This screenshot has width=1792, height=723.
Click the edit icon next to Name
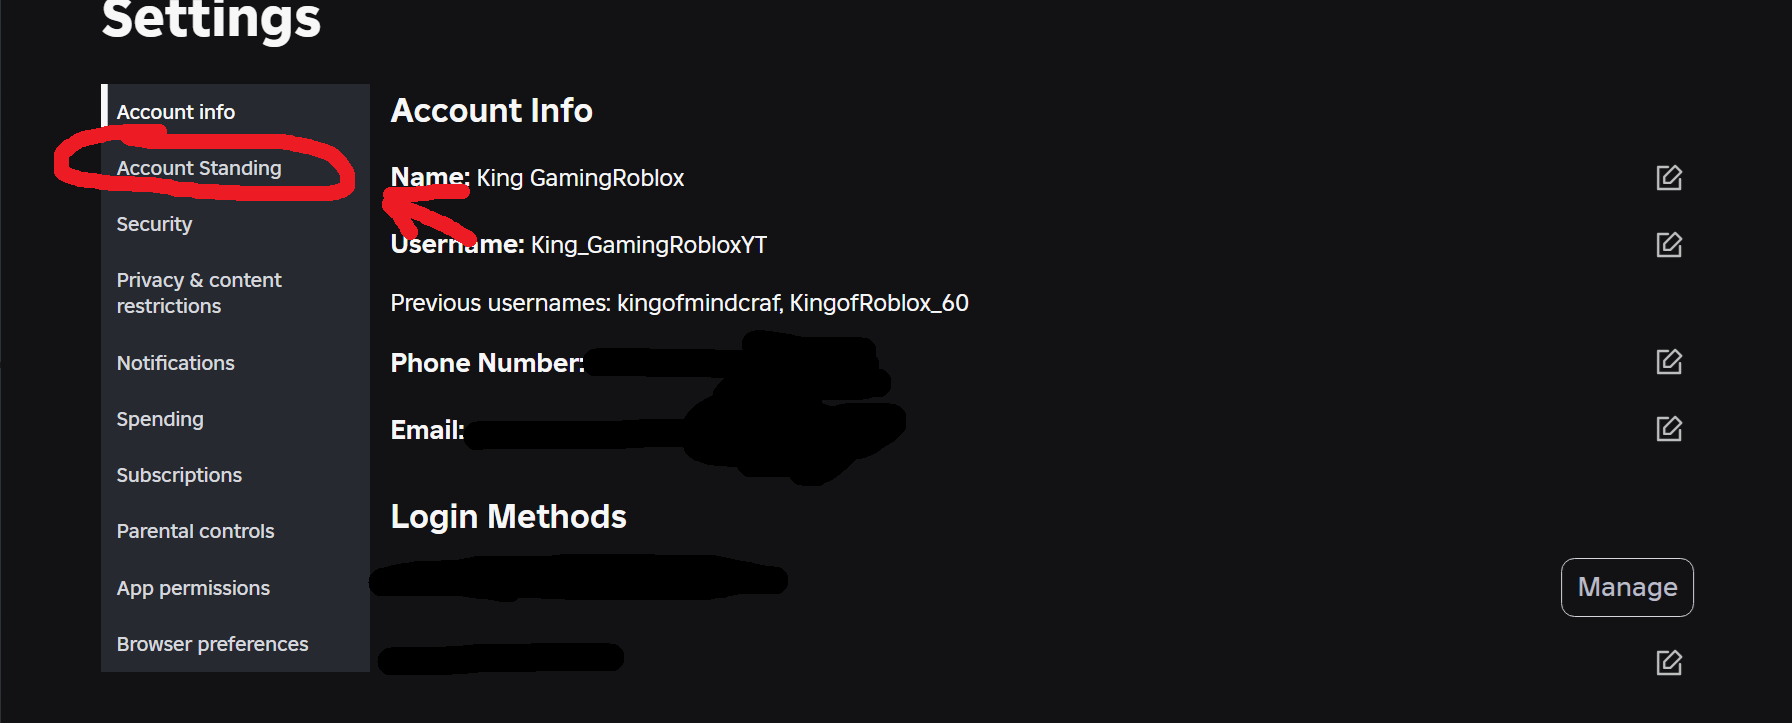(x=1669, y=178)
